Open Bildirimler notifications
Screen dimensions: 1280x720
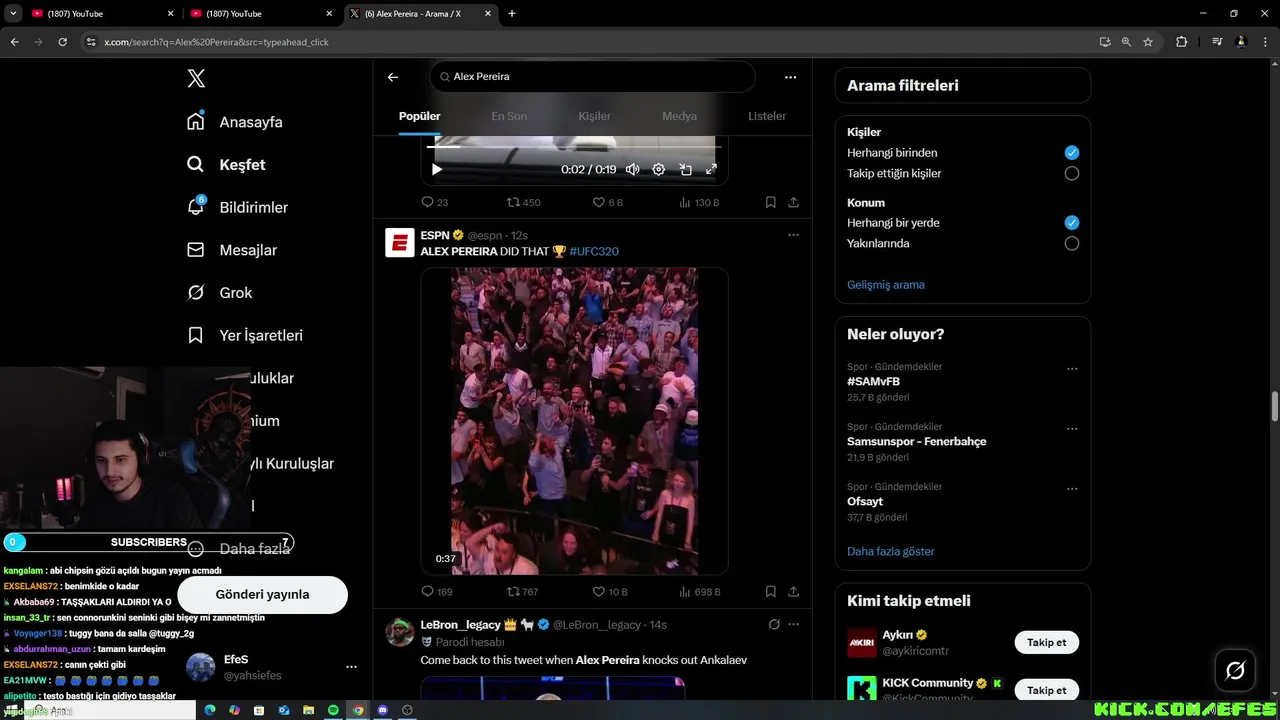pos(237,207)
